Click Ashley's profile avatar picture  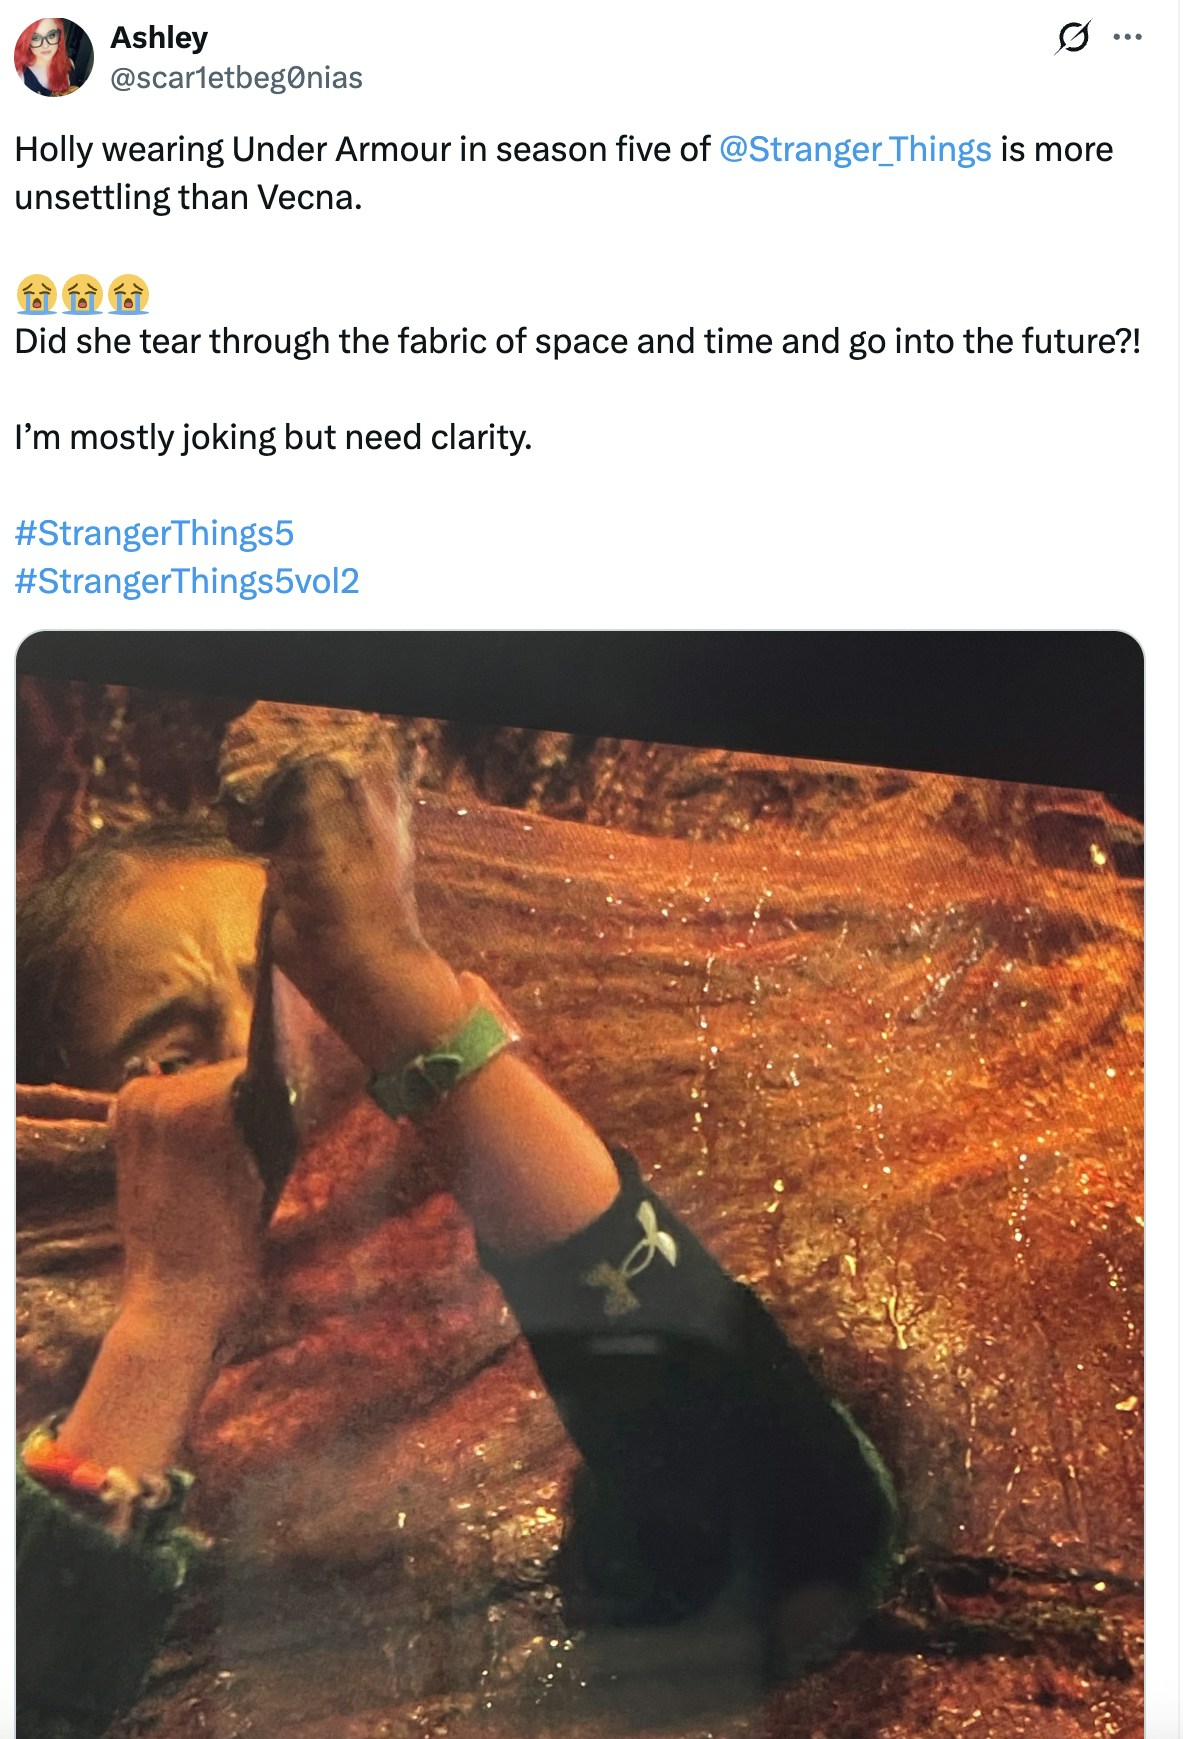54,57
